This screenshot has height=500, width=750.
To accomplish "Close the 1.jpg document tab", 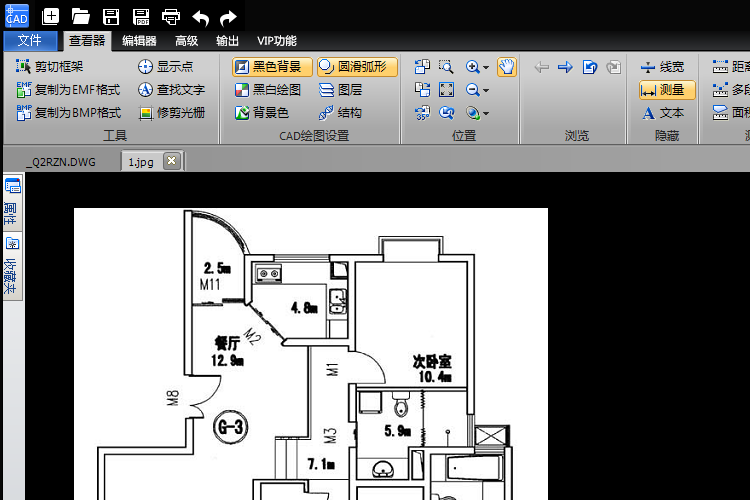I will click(171, 161).
